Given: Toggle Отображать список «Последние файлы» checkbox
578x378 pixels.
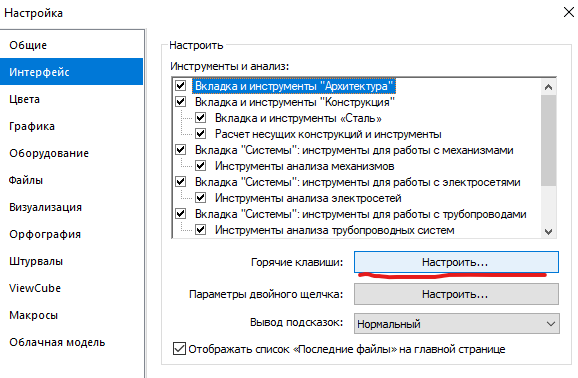Looking at the screenshot, I should point(179,348).
